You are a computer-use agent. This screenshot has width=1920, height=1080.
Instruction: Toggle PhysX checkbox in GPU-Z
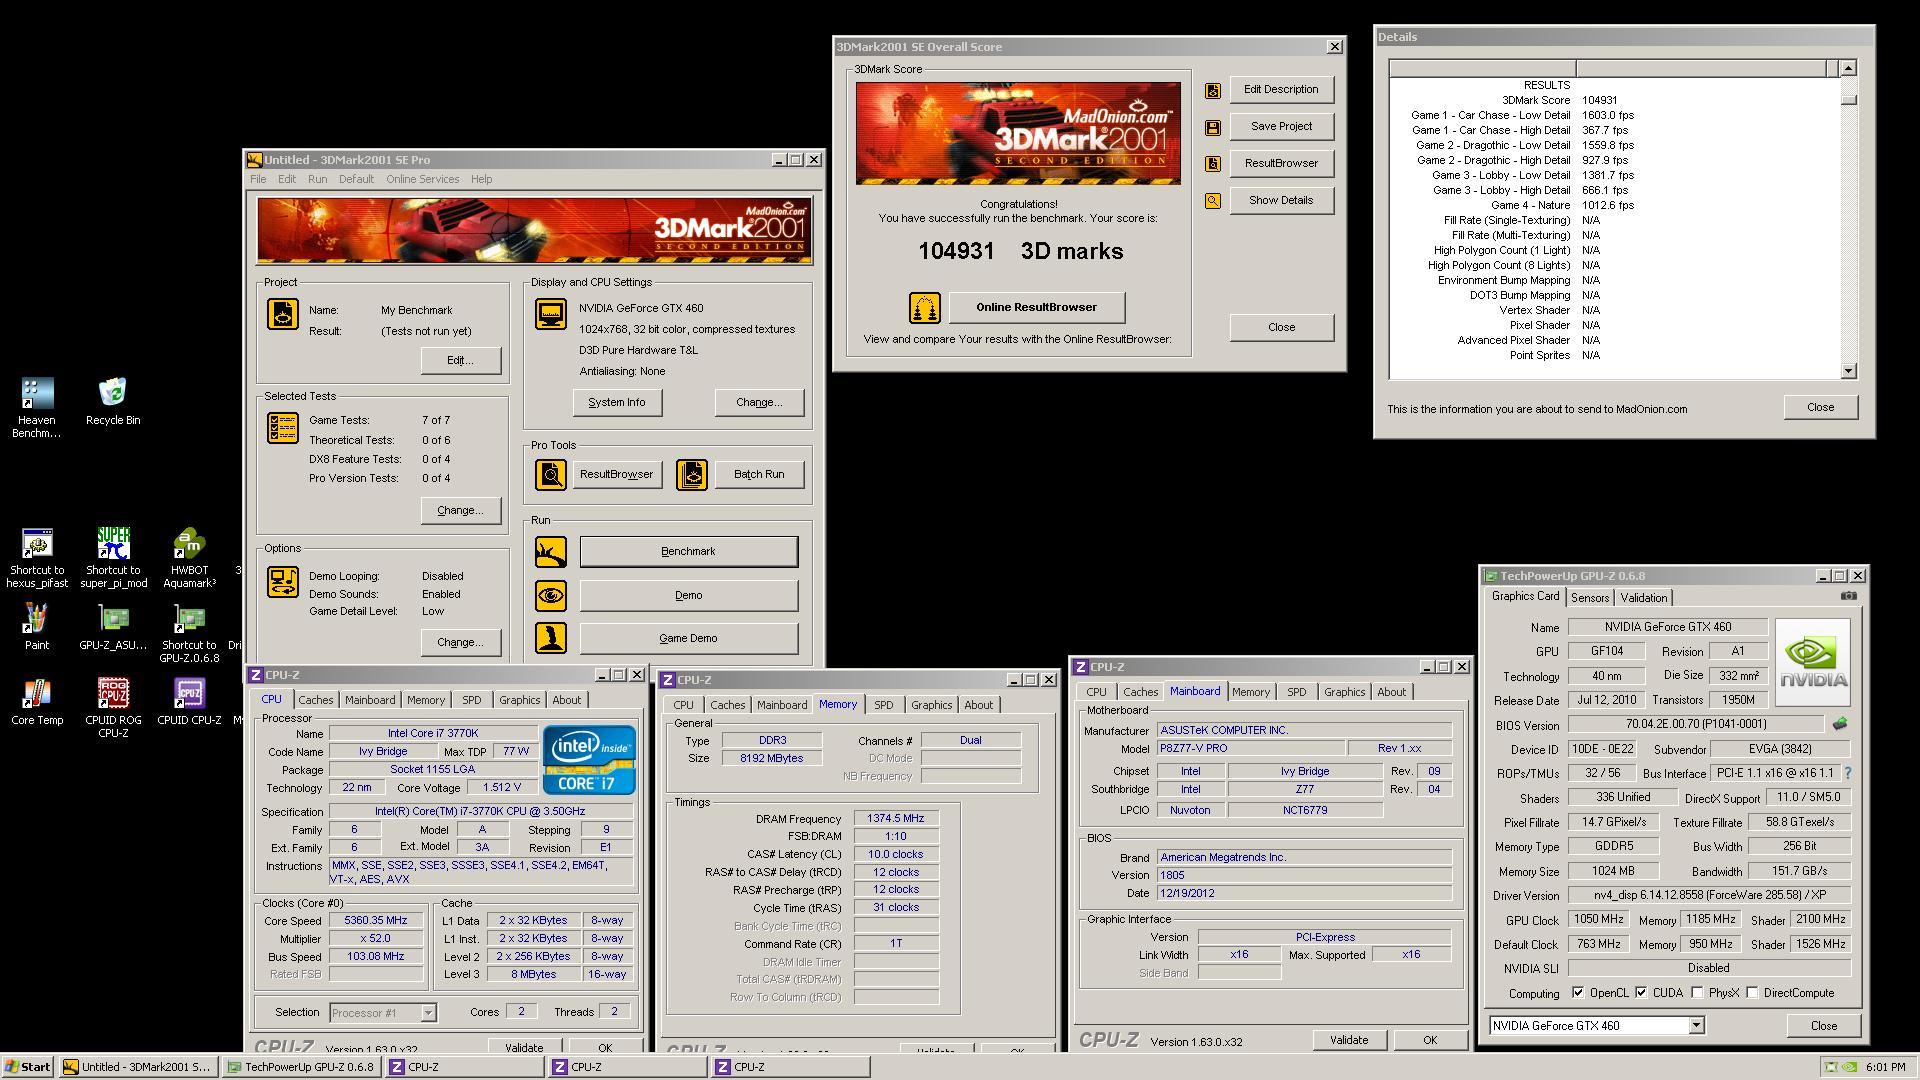[x=1697, y=993]
